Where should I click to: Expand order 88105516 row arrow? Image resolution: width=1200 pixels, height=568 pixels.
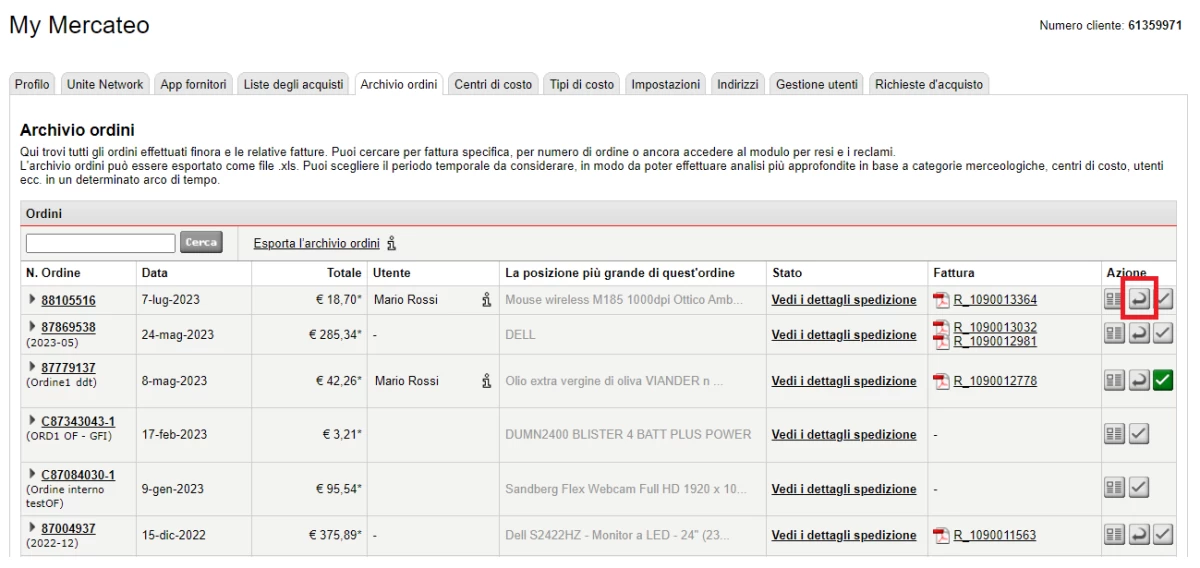(32, 300)
